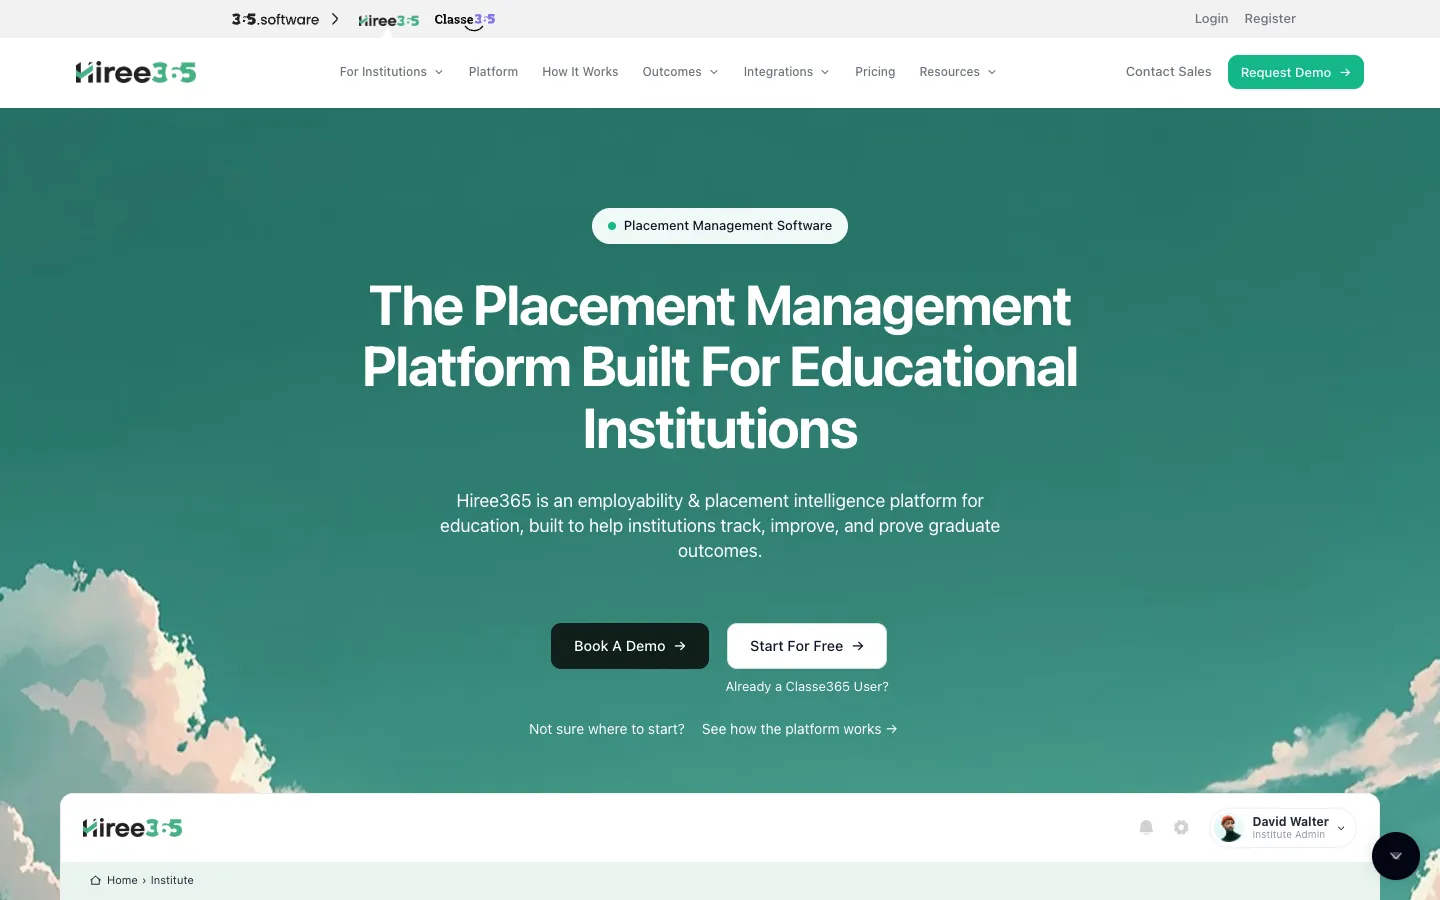
Task: Open the David Walter account chevron
Action: point(1341,828)
